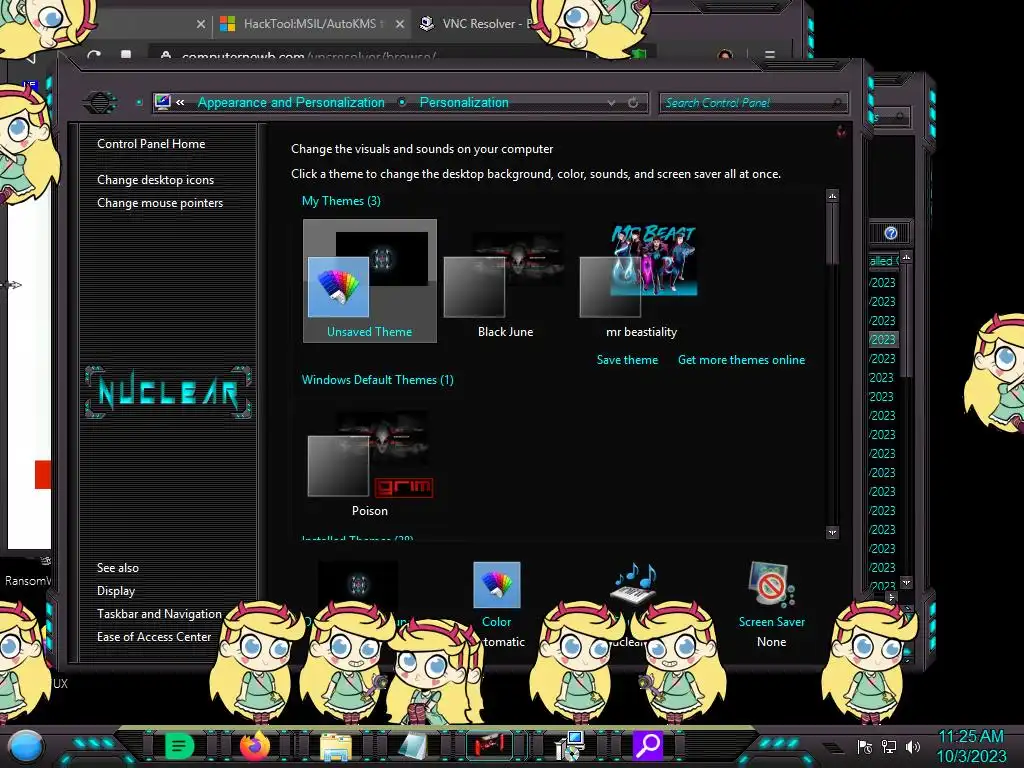Image resolution: width=1024 pixels, height=768 pixels.
Task: Show the taskbar clock and date
Action: tap(971, 746)
